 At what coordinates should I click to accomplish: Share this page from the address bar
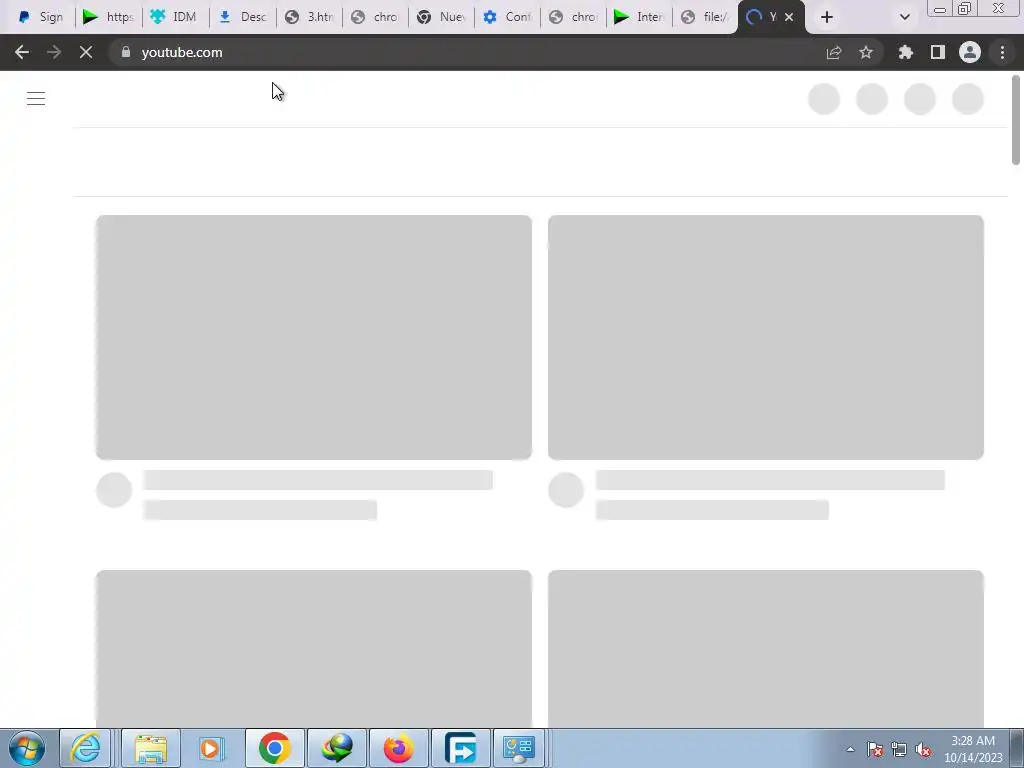tap(834, 52)
